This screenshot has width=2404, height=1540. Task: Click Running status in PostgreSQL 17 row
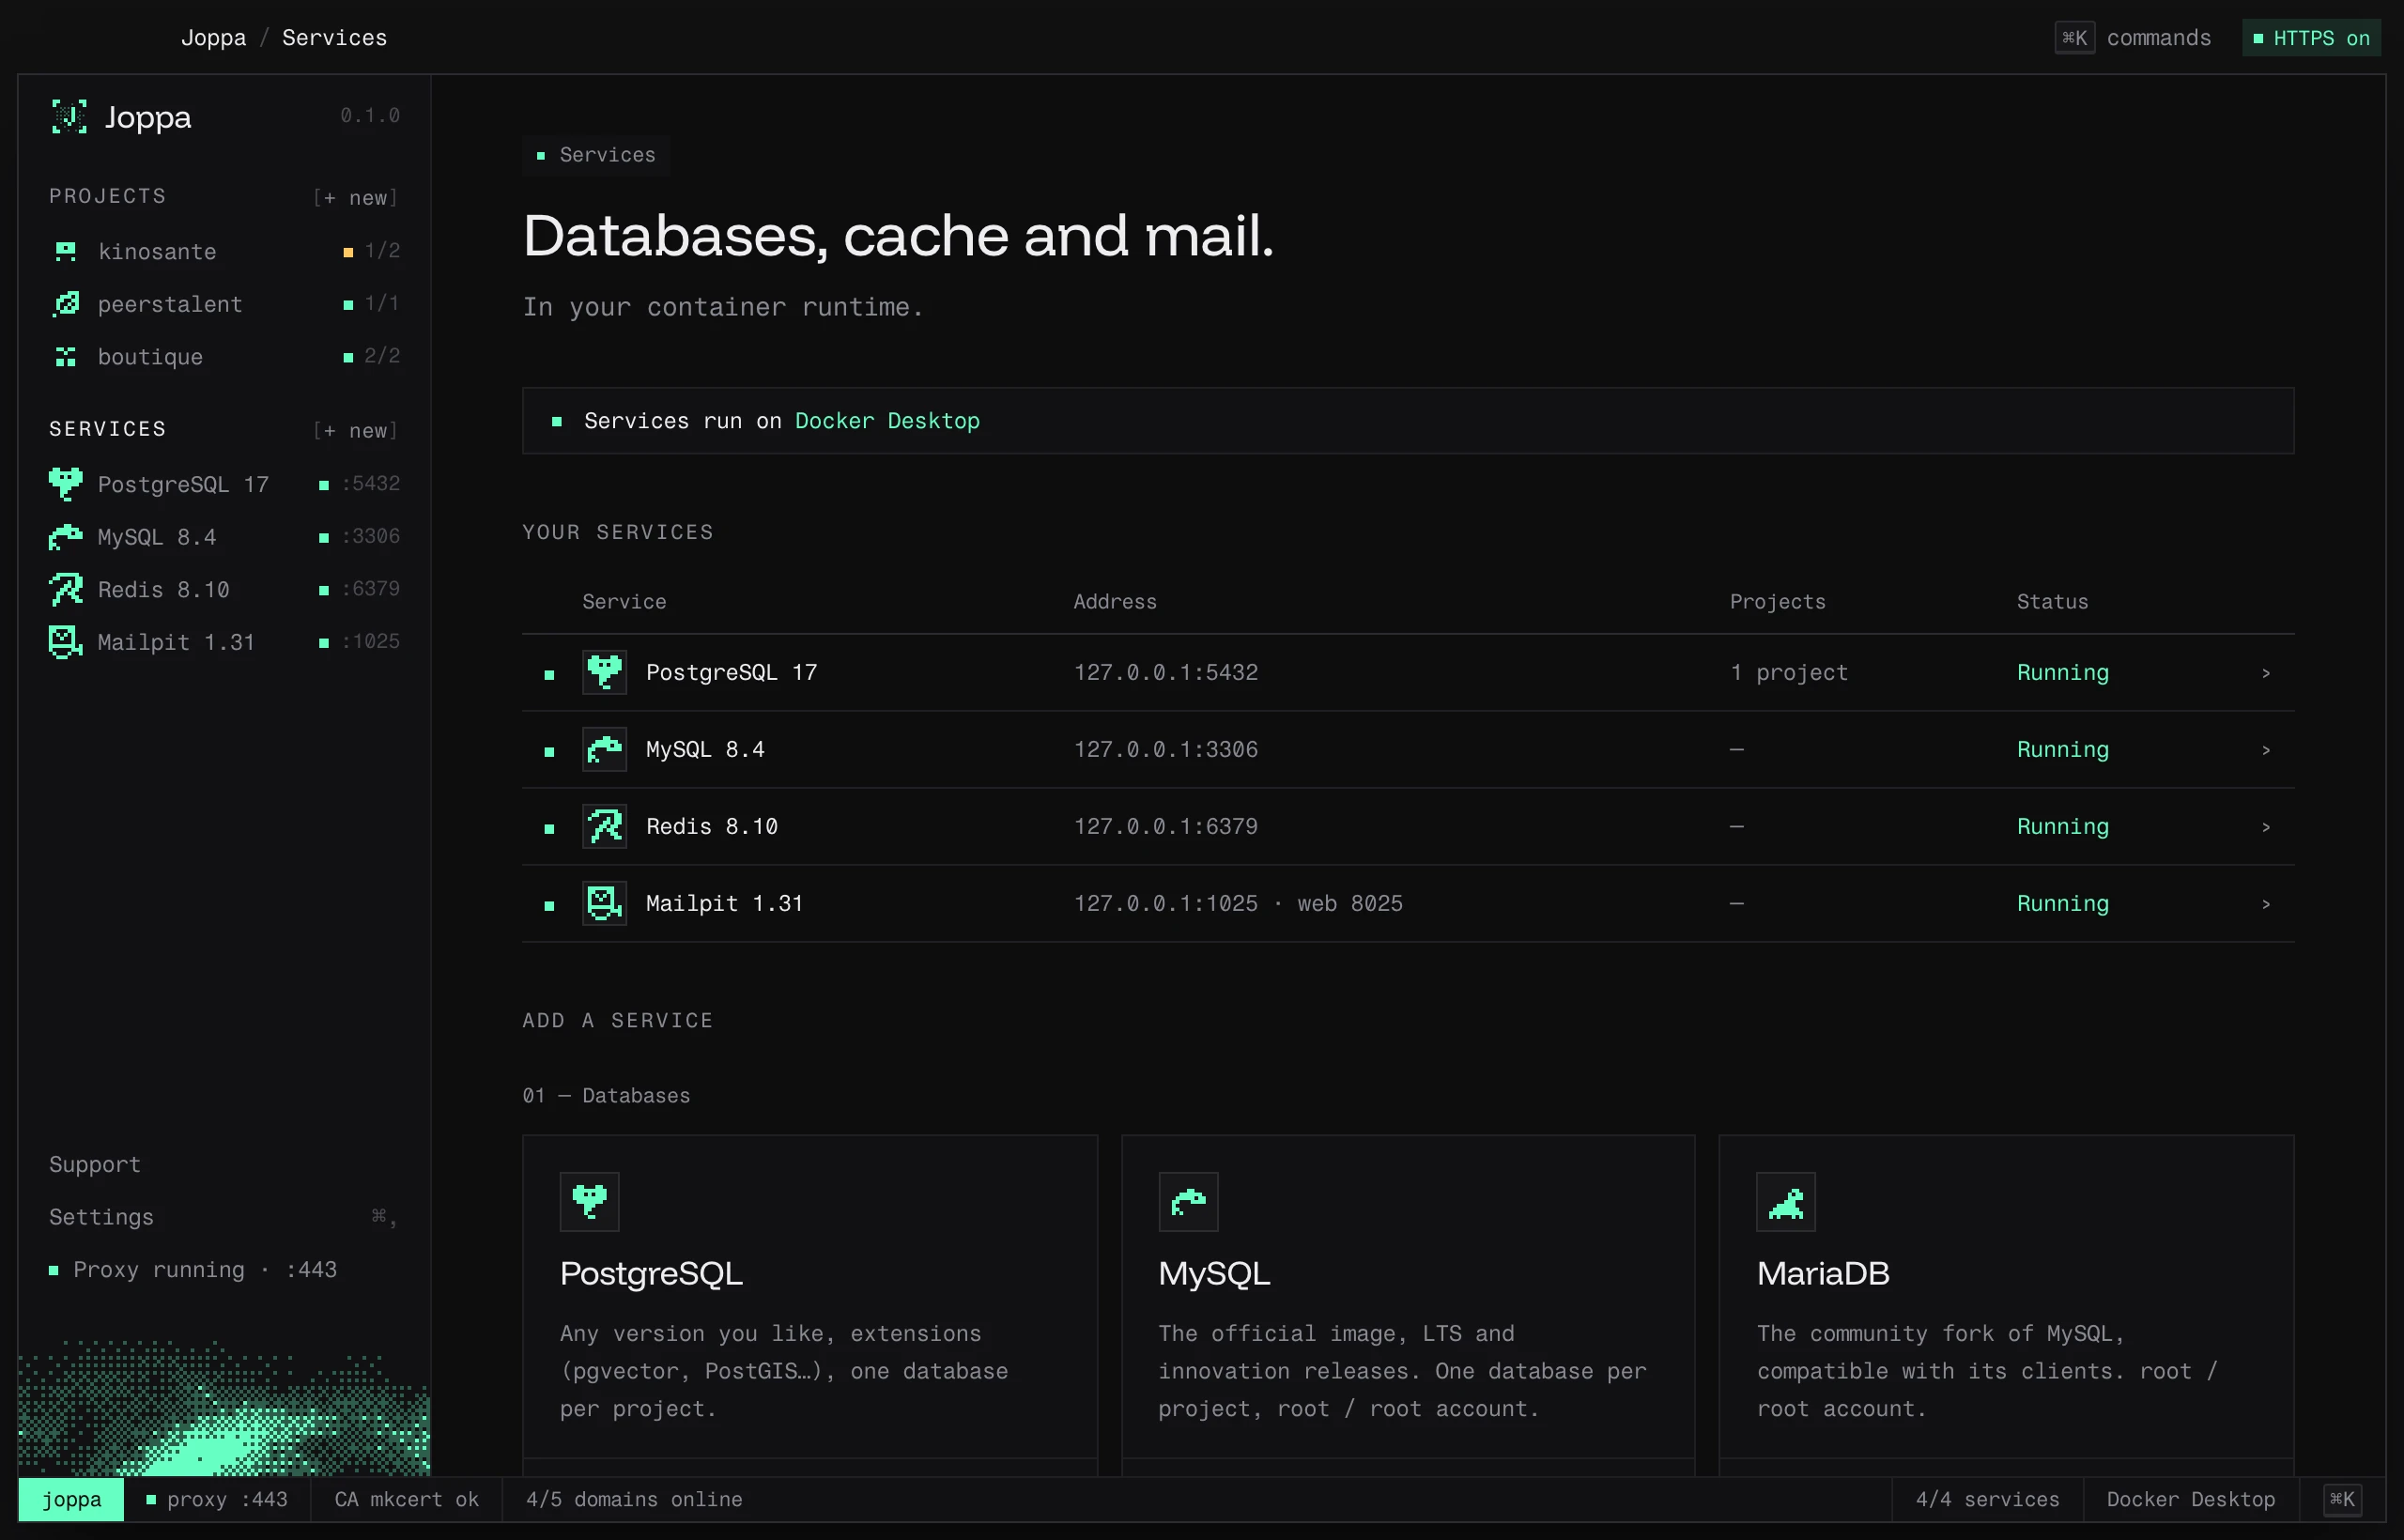click(x=2062, y=672)
